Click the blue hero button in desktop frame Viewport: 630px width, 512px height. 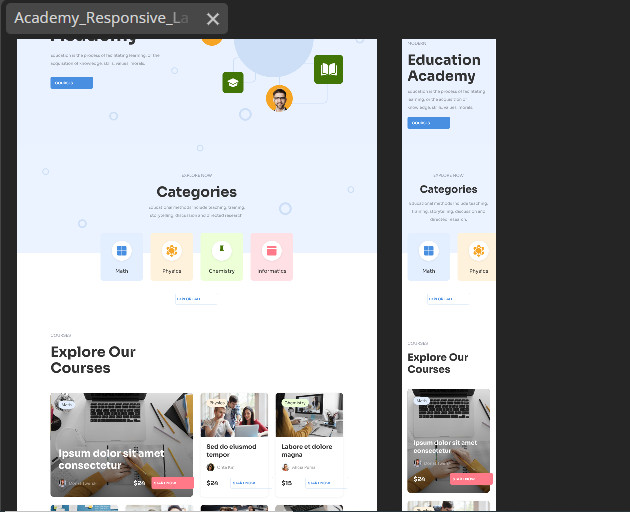click(x=72, y=83)
